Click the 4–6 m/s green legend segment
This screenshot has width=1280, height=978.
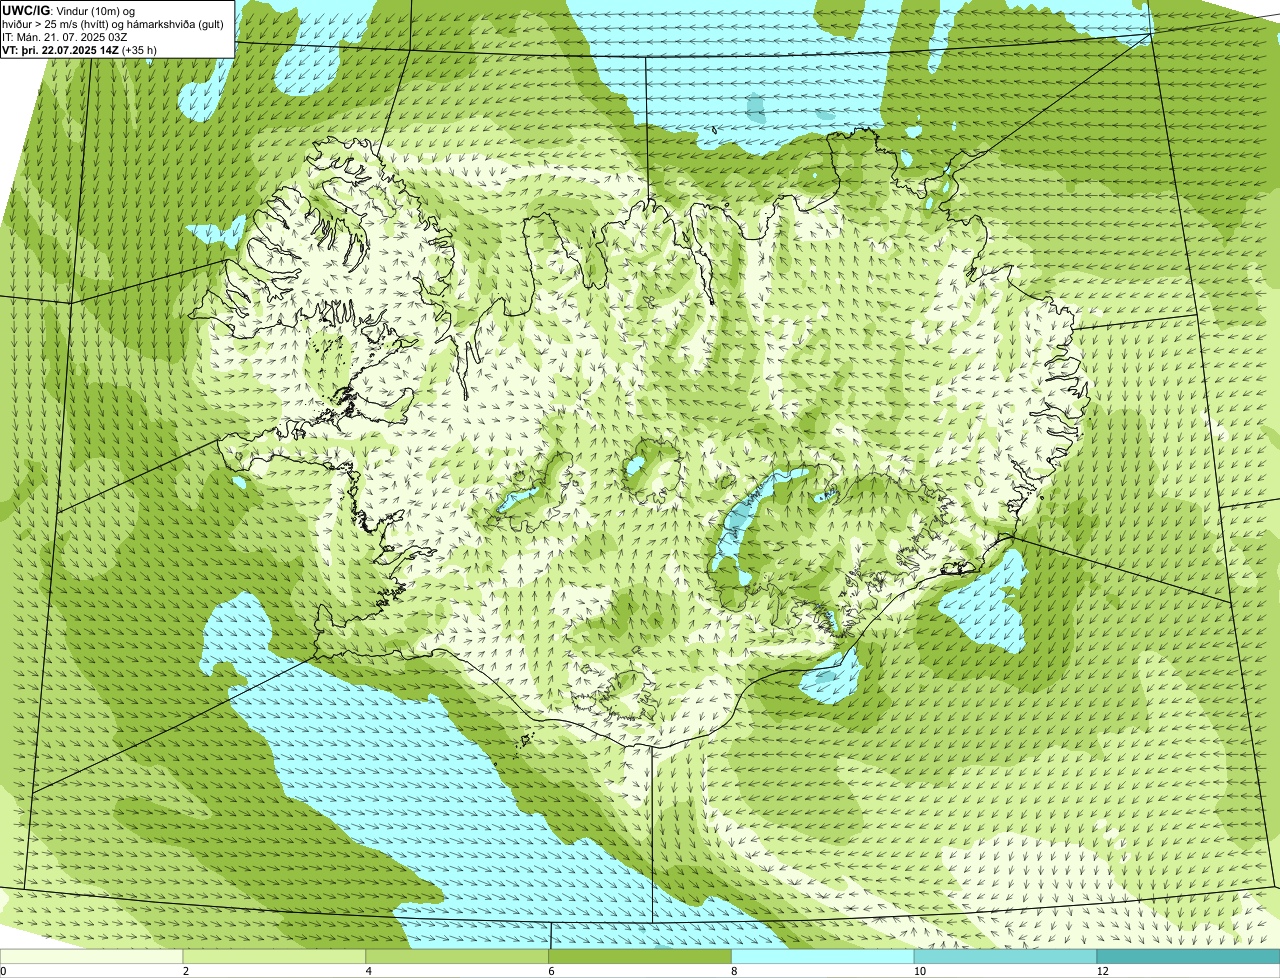point(458,956)
